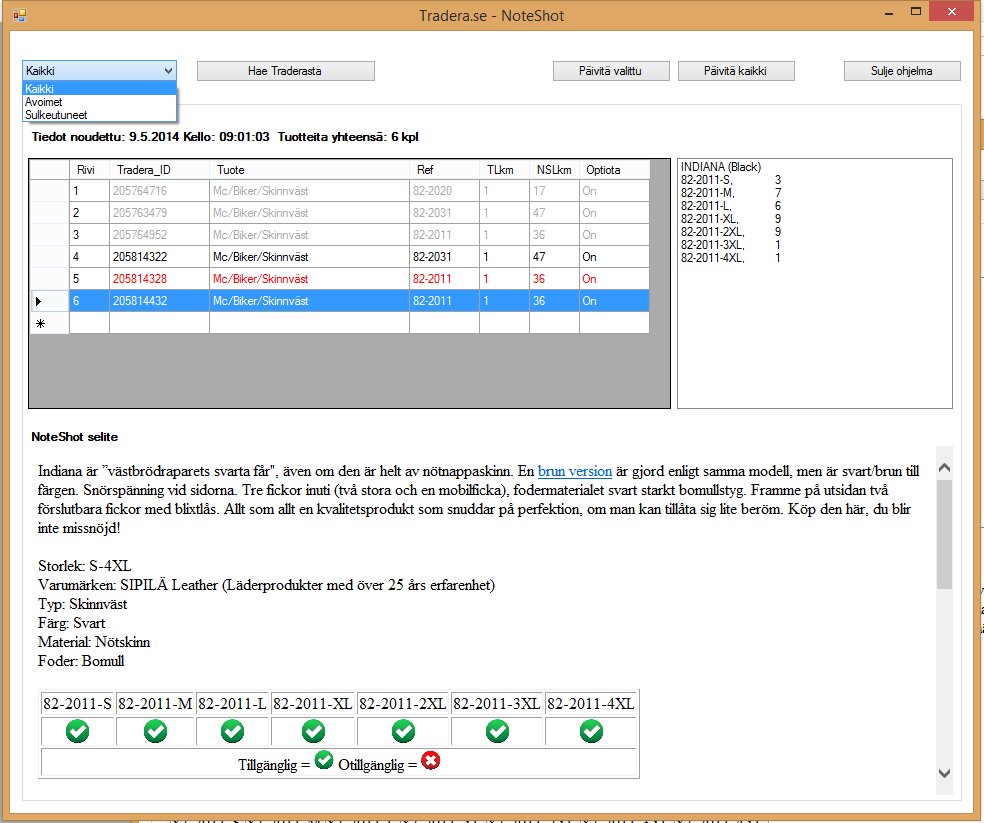Click the INDIANA (Black) heading in stock list
The width and height of the screenshot is (984, 823).
pyautogui.click(x=721, y=166)
